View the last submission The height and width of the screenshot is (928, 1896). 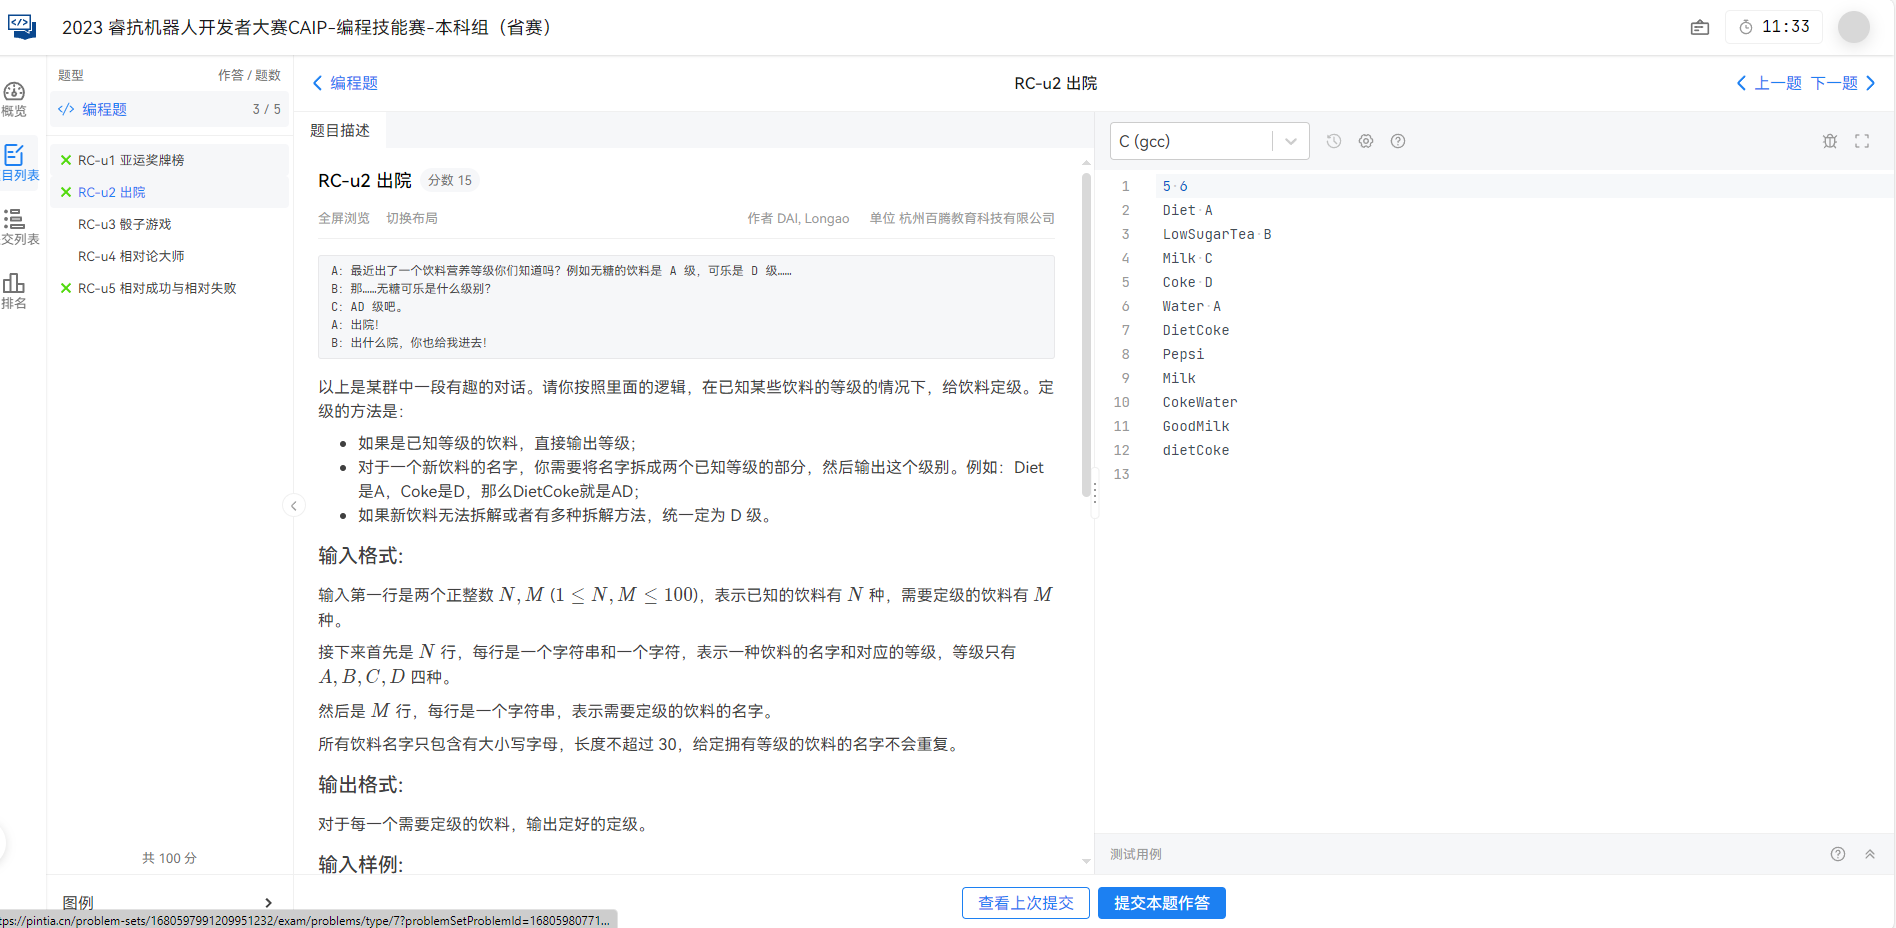1025,903
